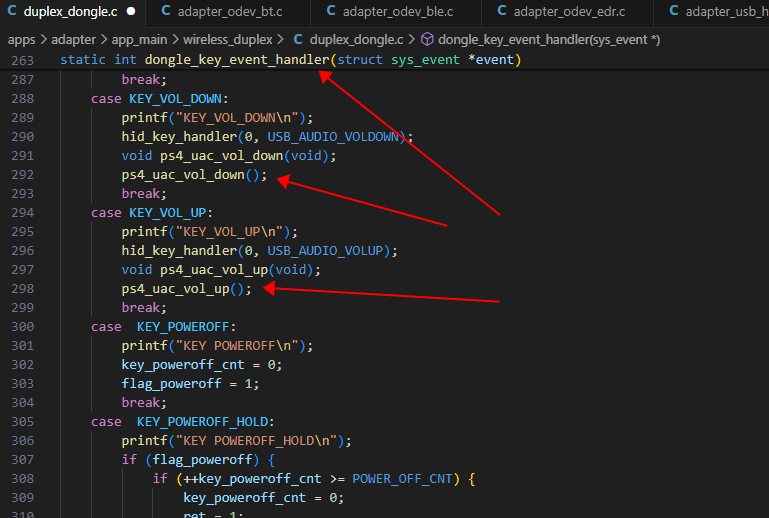Select duplex_dongle.c in breadcrumb path
The height and width of the screenshot is (518, 769).
(x=356, y=40)
